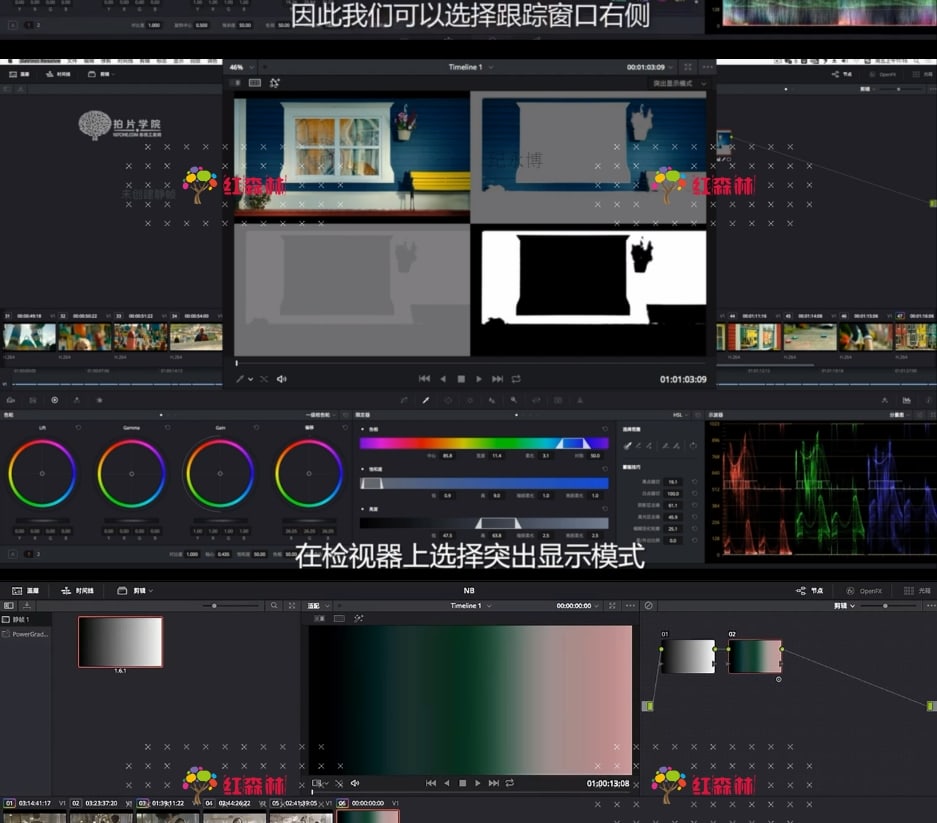
Task: Click the 100.0 matte finesse value field
Action: point(673,494)
